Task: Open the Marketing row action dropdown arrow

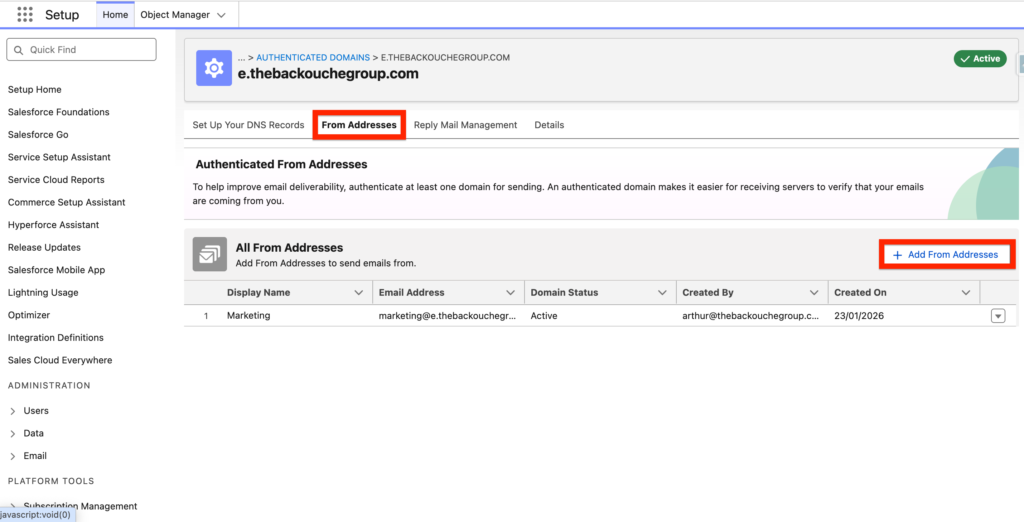Action: [997, 316]
